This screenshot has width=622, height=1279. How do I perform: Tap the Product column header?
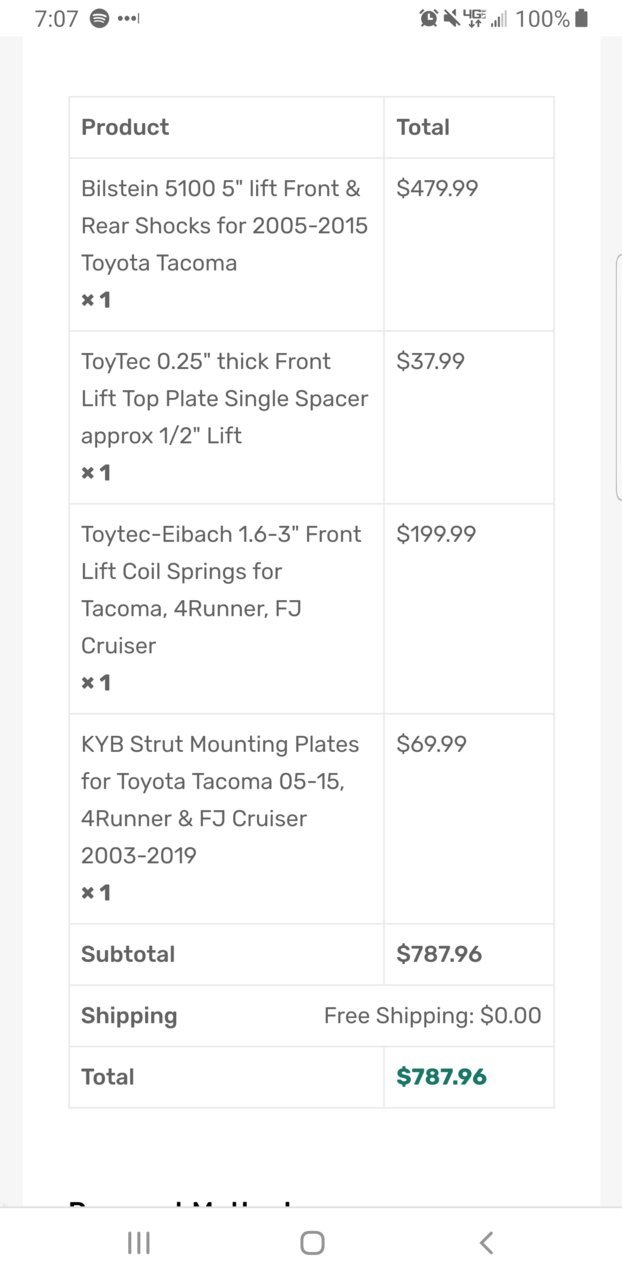[125, 127]
